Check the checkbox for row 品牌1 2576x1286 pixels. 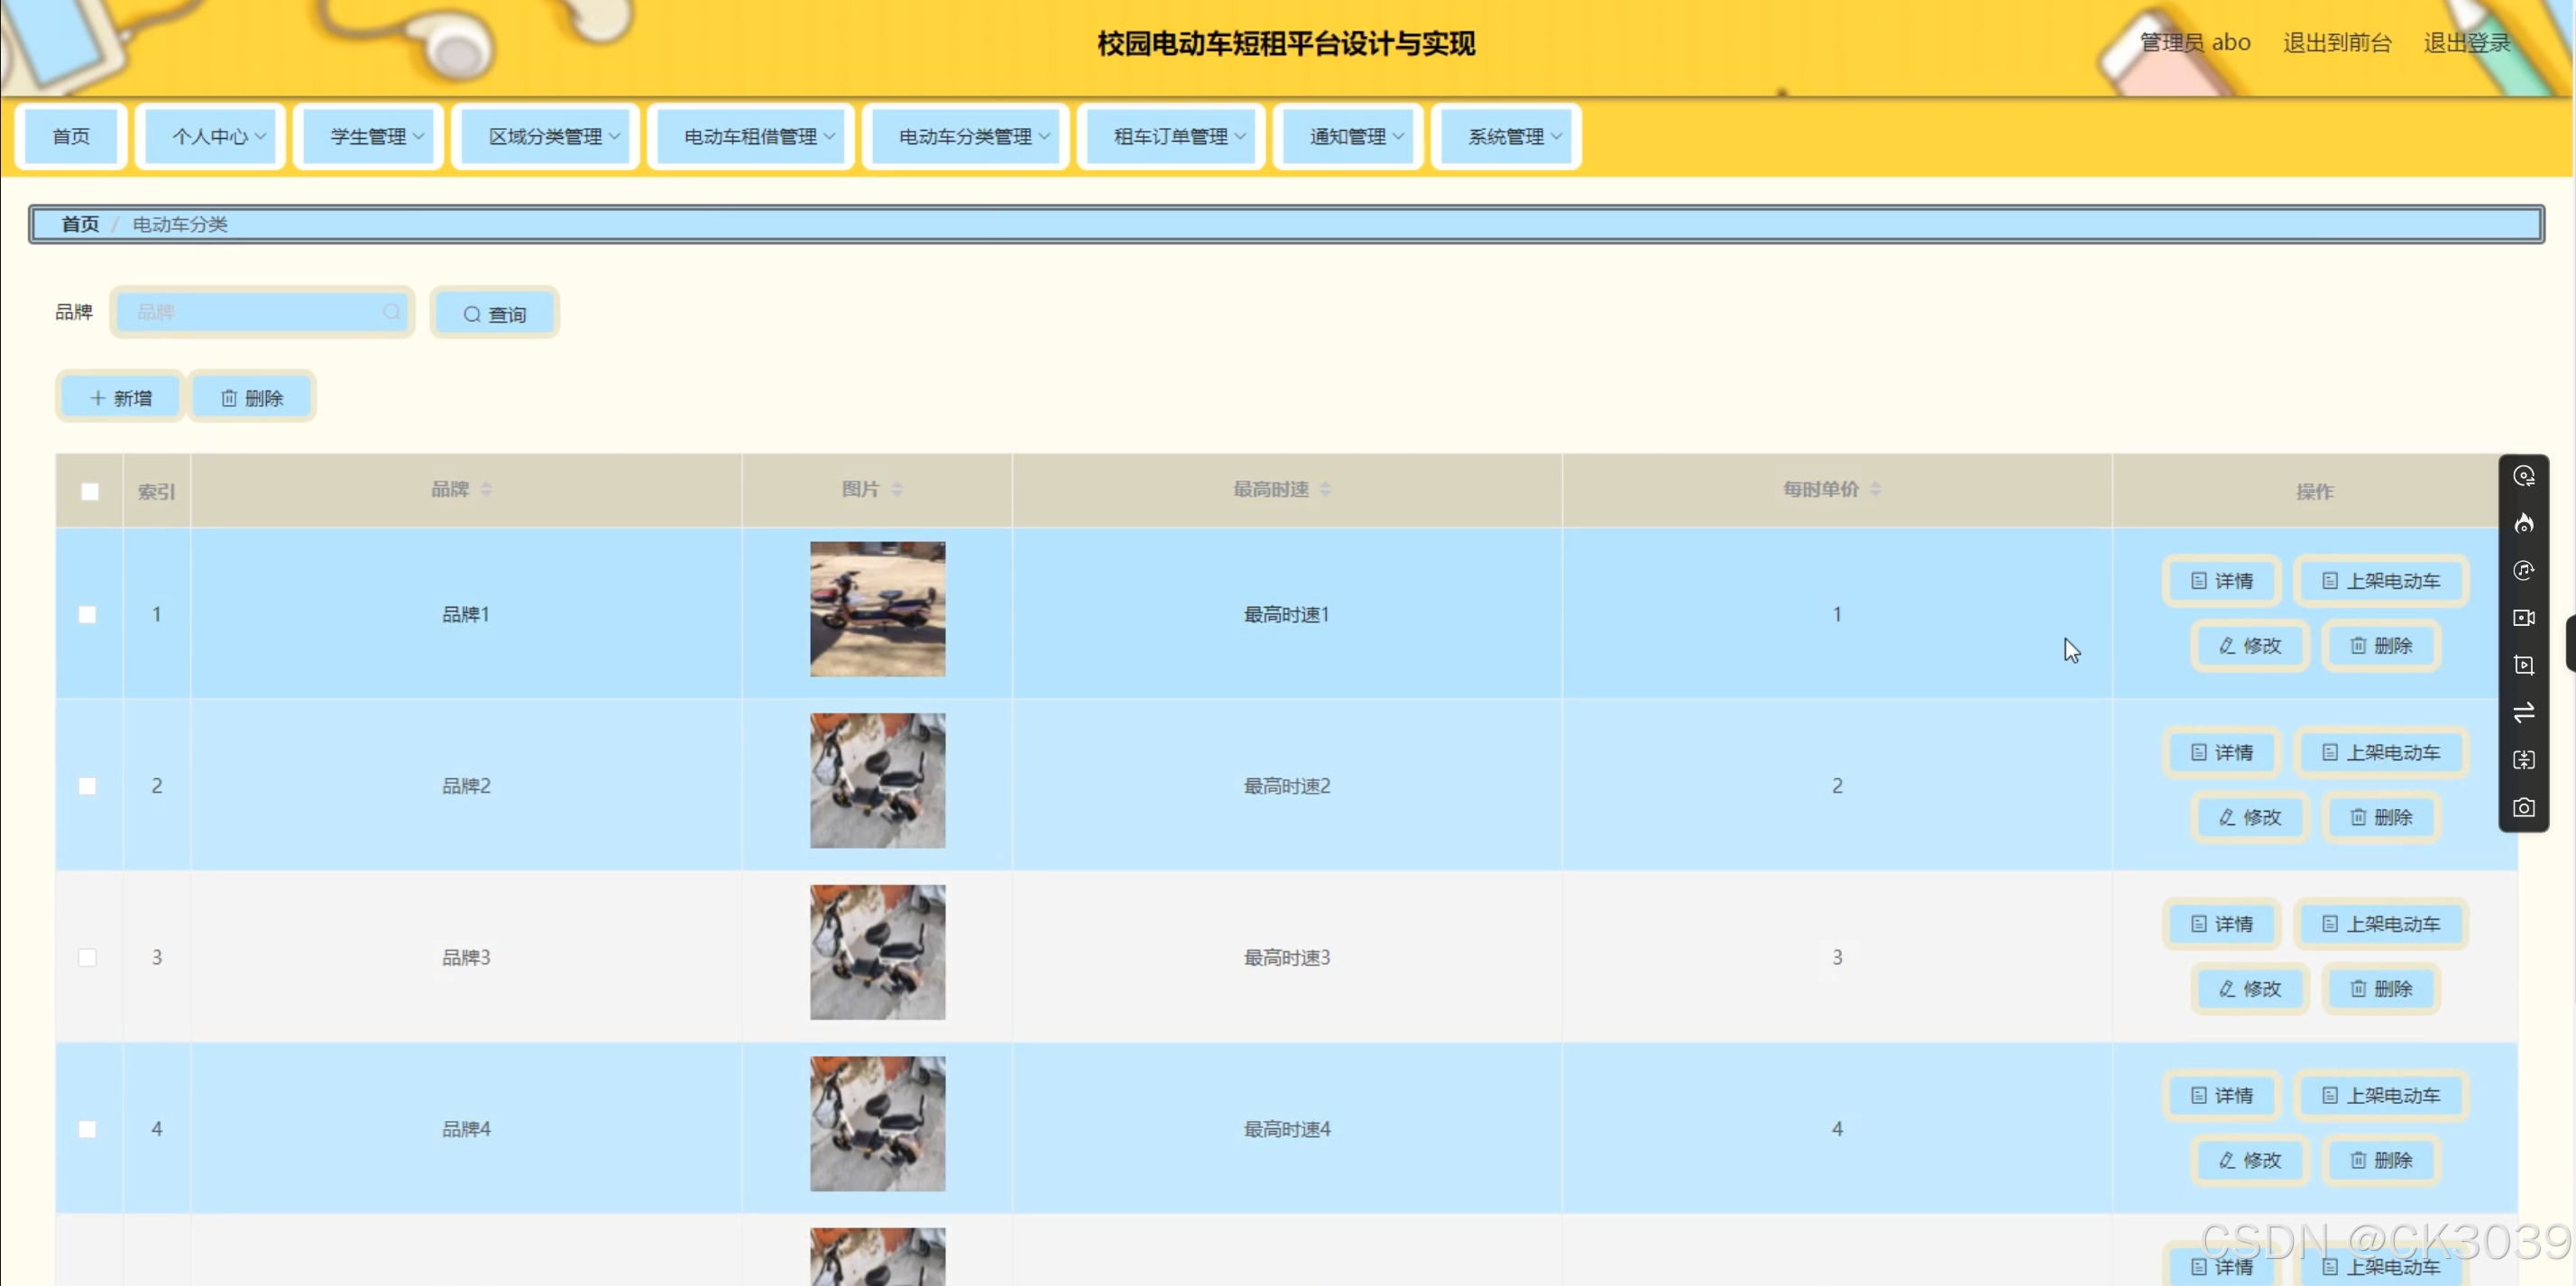pos(88,614)
